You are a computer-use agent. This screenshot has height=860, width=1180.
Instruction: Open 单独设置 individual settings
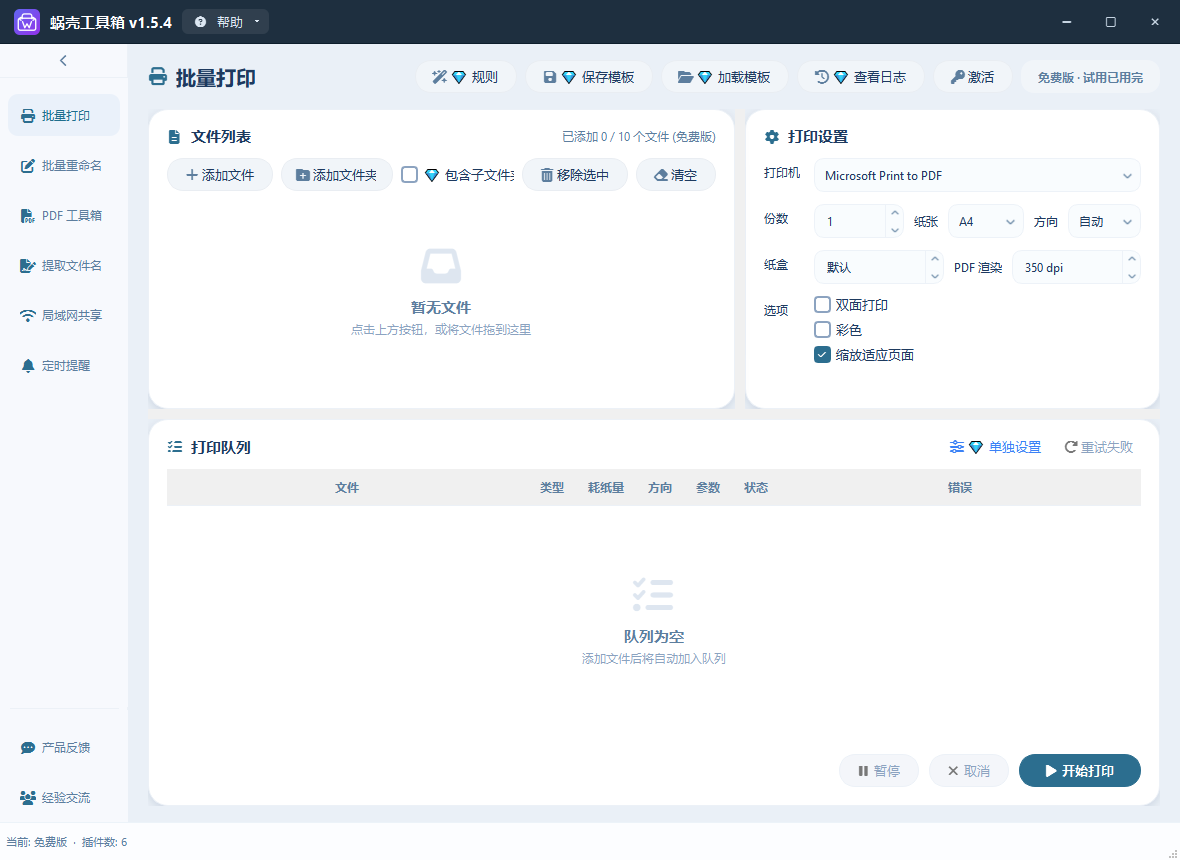pyautogui.click(x=996, y=447)
